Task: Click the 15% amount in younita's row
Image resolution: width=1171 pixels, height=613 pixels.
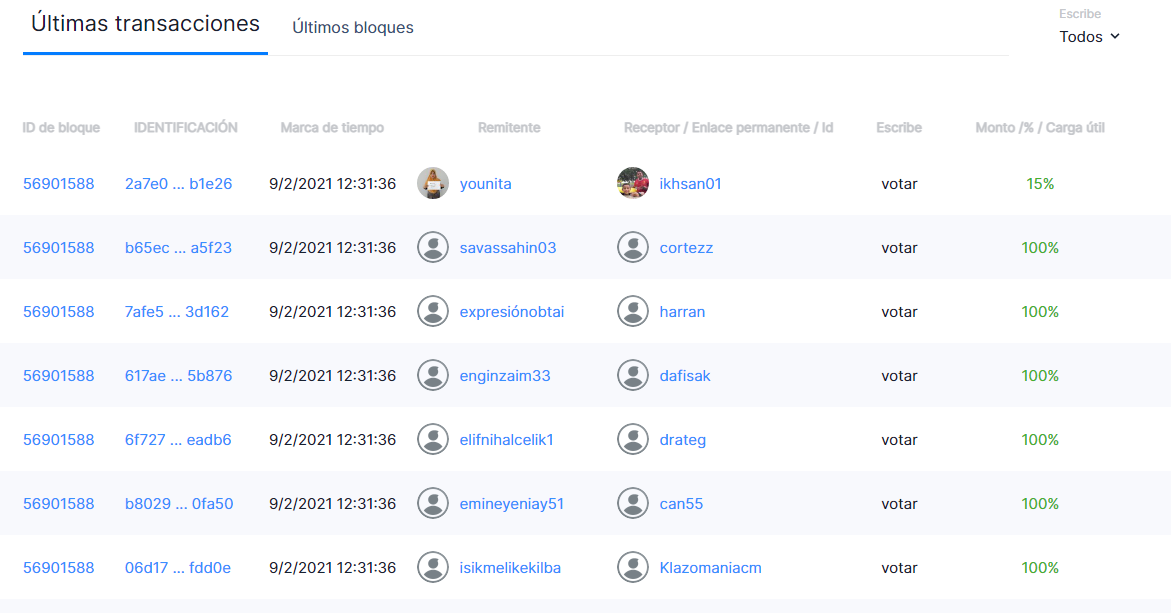Action: pos(1040,184)
